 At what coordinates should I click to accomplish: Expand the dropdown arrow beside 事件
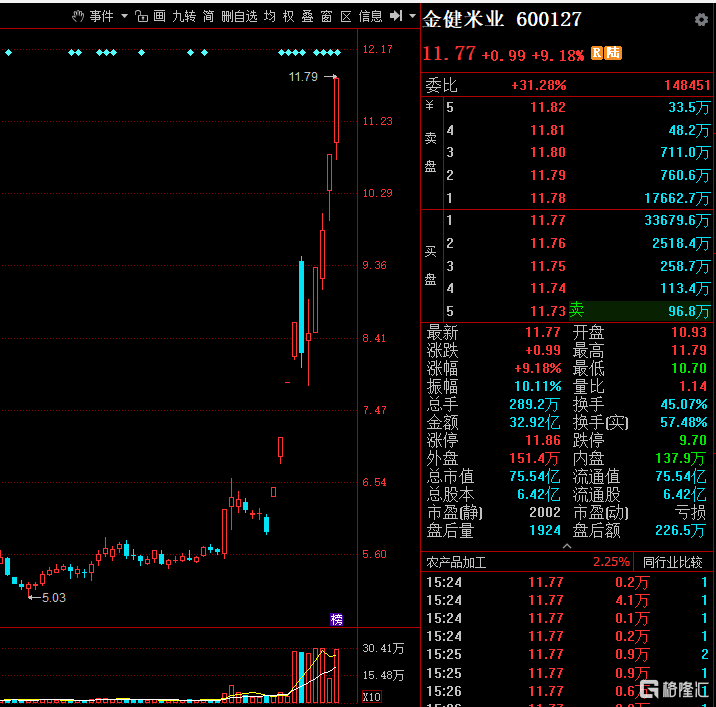coord(124,16)
